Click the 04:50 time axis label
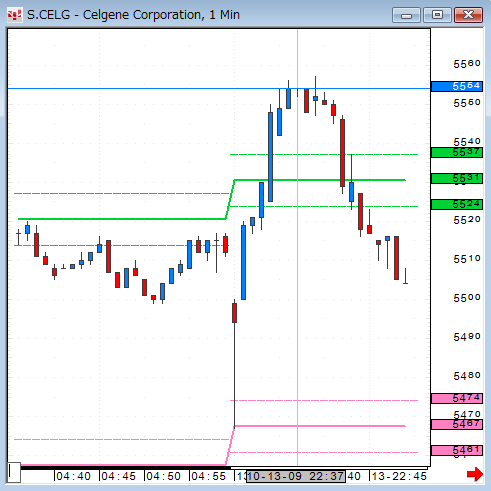The image size is (491, 491). 163,476
